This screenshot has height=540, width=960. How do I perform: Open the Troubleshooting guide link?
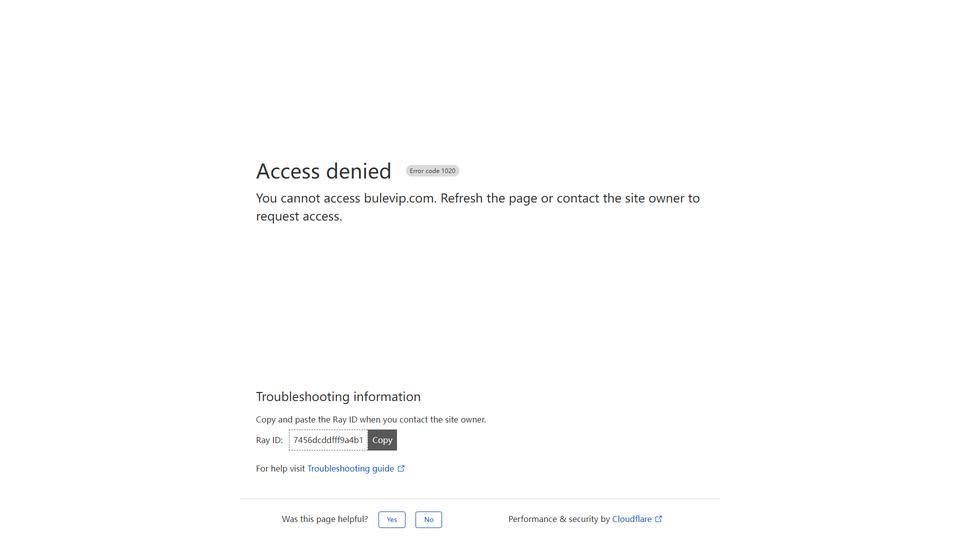pos(351,468)
